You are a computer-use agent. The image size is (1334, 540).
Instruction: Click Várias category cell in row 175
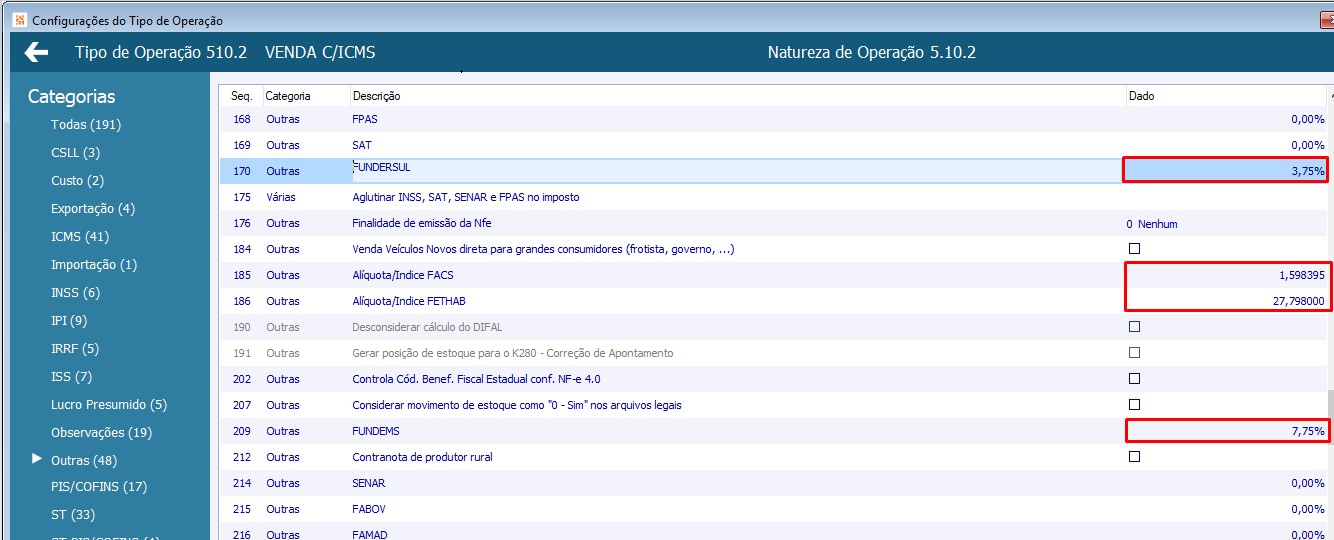pos(281,197)
